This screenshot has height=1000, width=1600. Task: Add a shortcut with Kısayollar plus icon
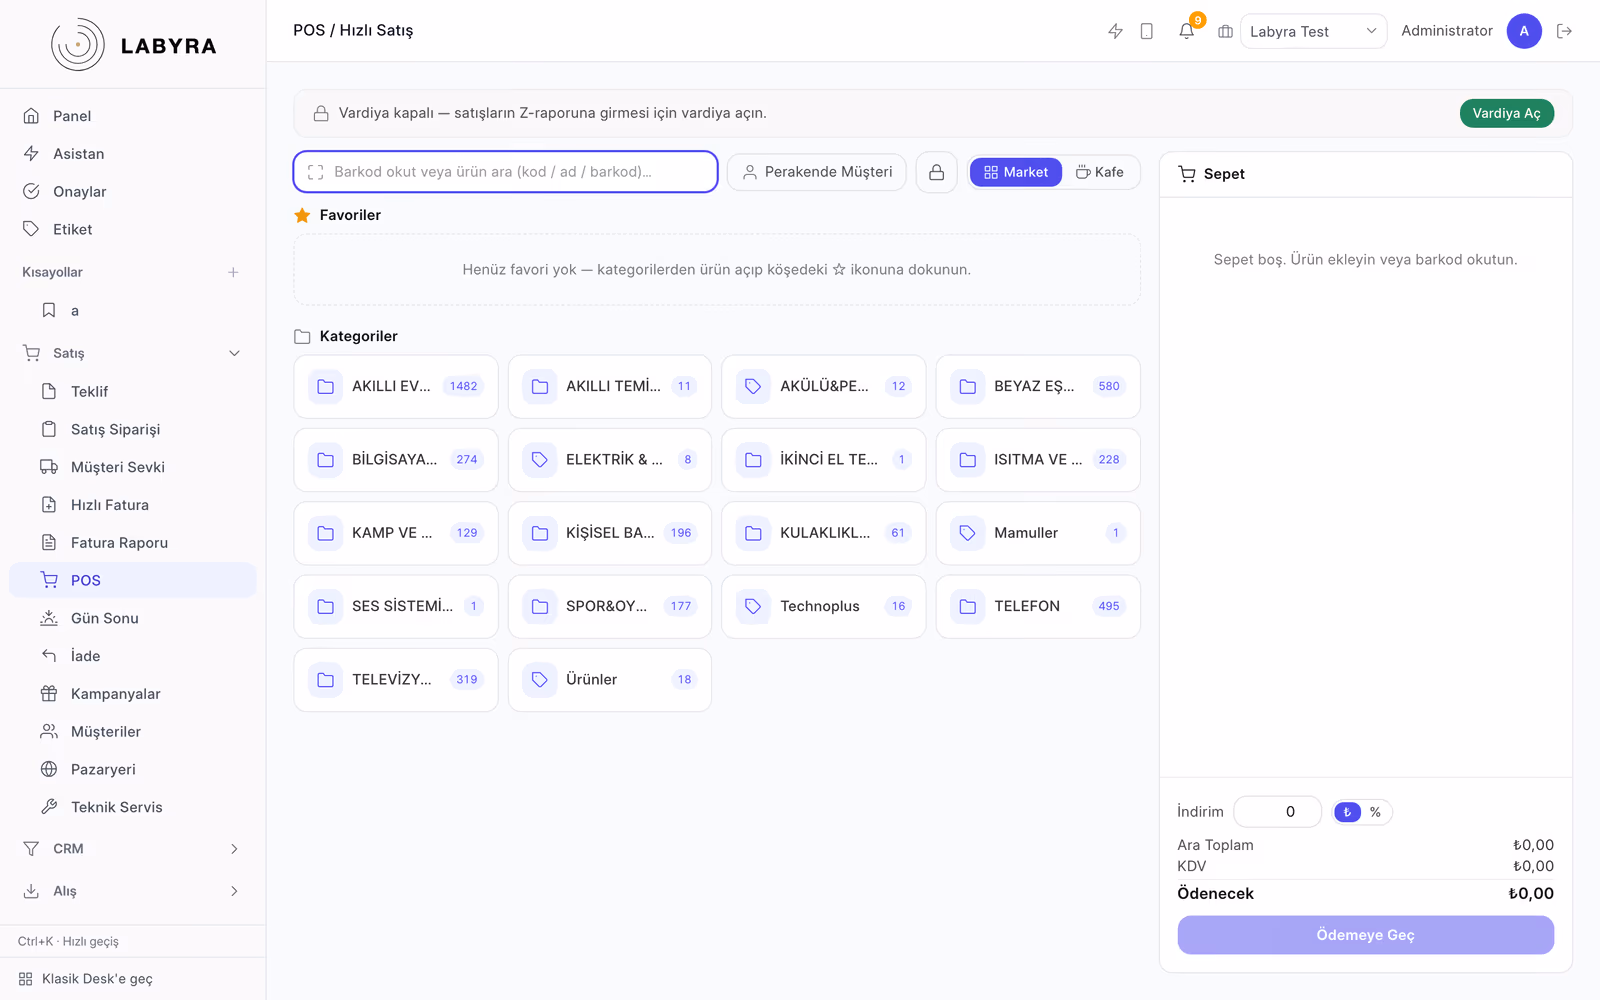pyautogui.click(x=233, y=272)
